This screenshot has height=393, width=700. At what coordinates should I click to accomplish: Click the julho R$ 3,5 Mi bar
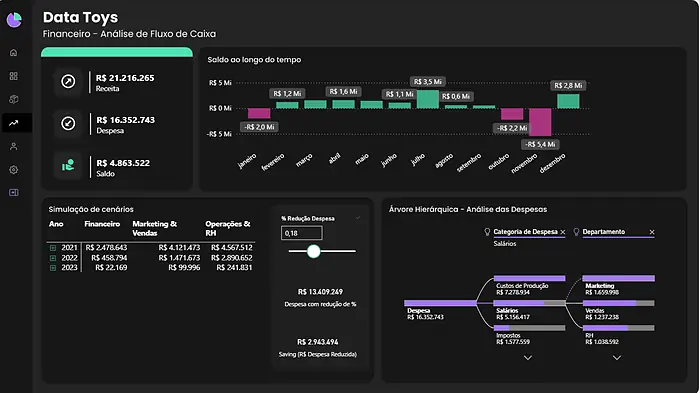click(x=428, y=99)
